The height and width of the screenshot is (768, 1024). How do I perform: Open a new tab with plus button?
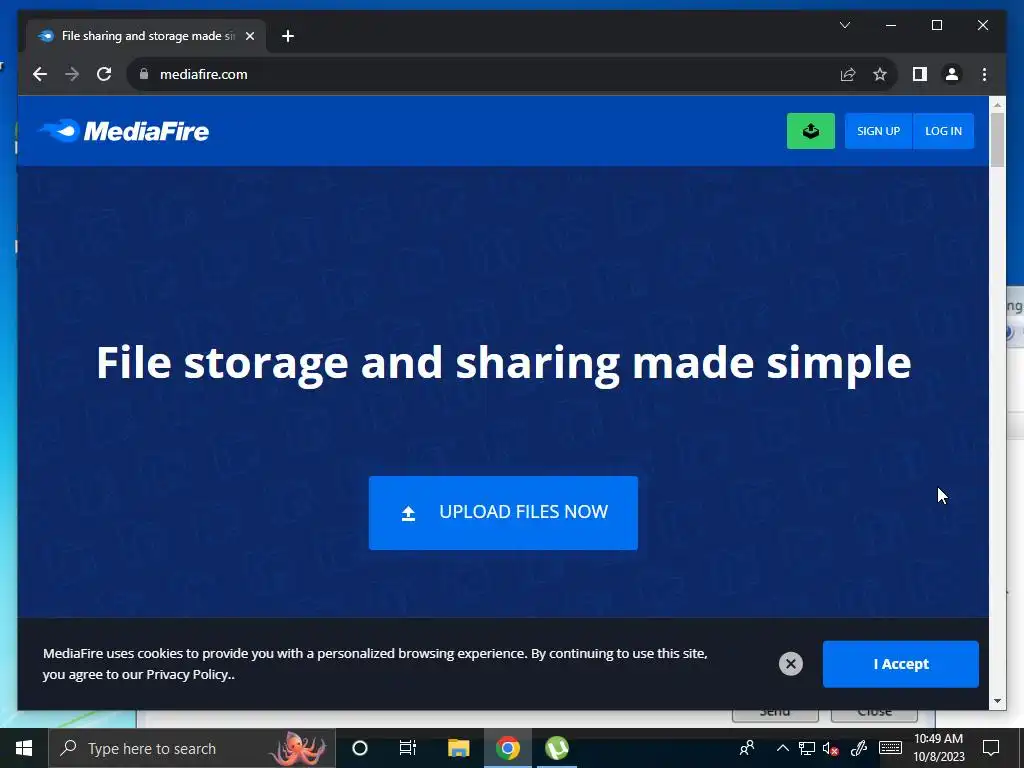click(x=288, y=36)
